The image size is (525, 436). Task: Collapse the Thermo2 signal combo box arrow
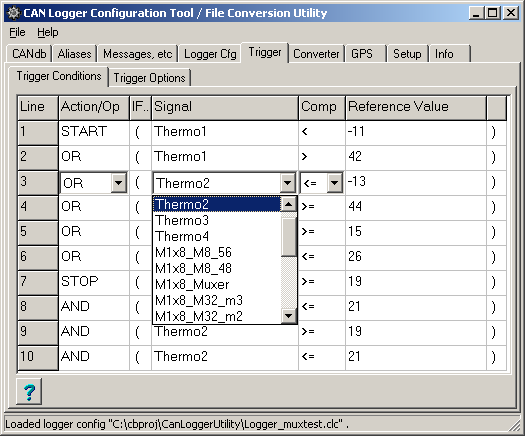click(x=287, y=183)
